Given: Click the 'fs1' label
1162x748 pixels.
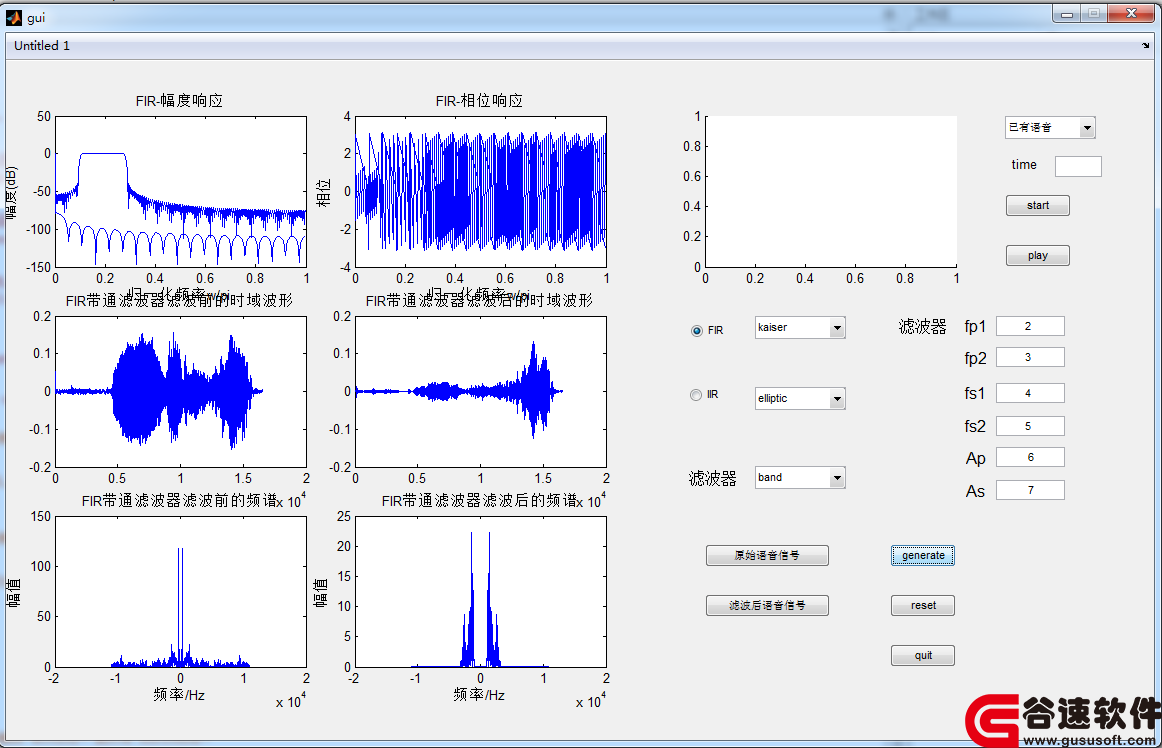Looking at the screenshot, I should coord(975,394).
